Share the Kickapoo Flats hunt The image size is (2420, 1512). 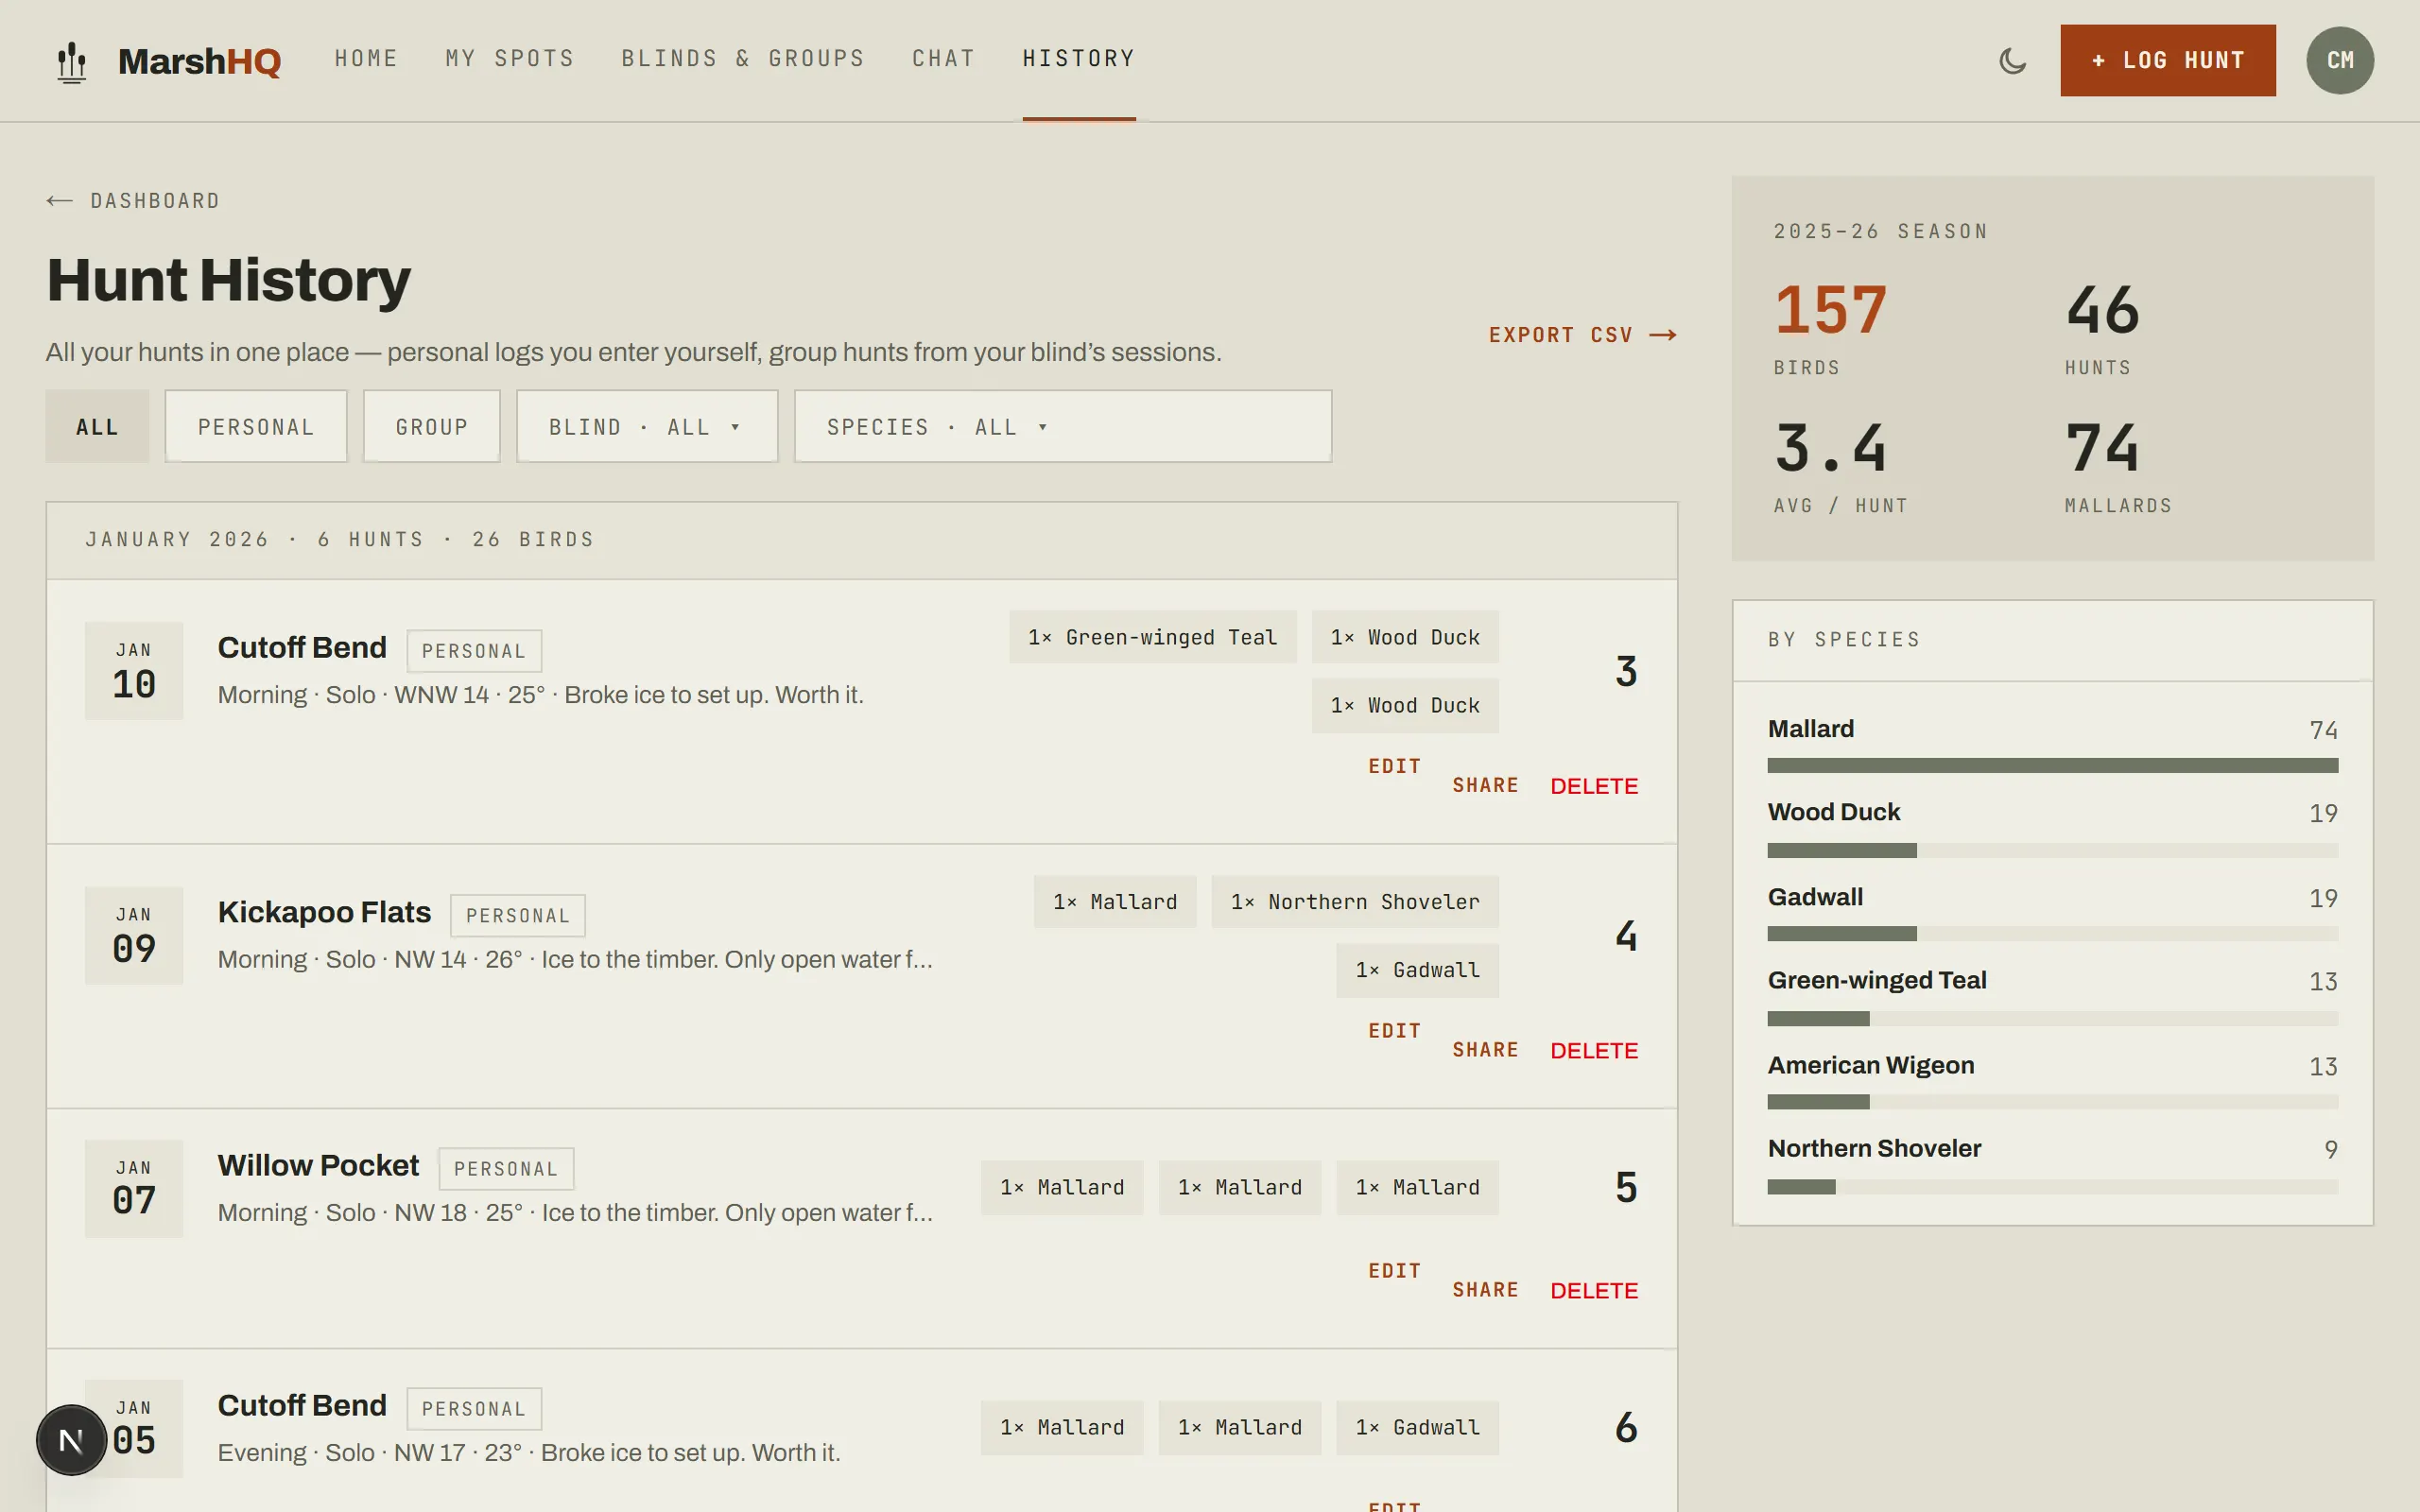1485,1049
